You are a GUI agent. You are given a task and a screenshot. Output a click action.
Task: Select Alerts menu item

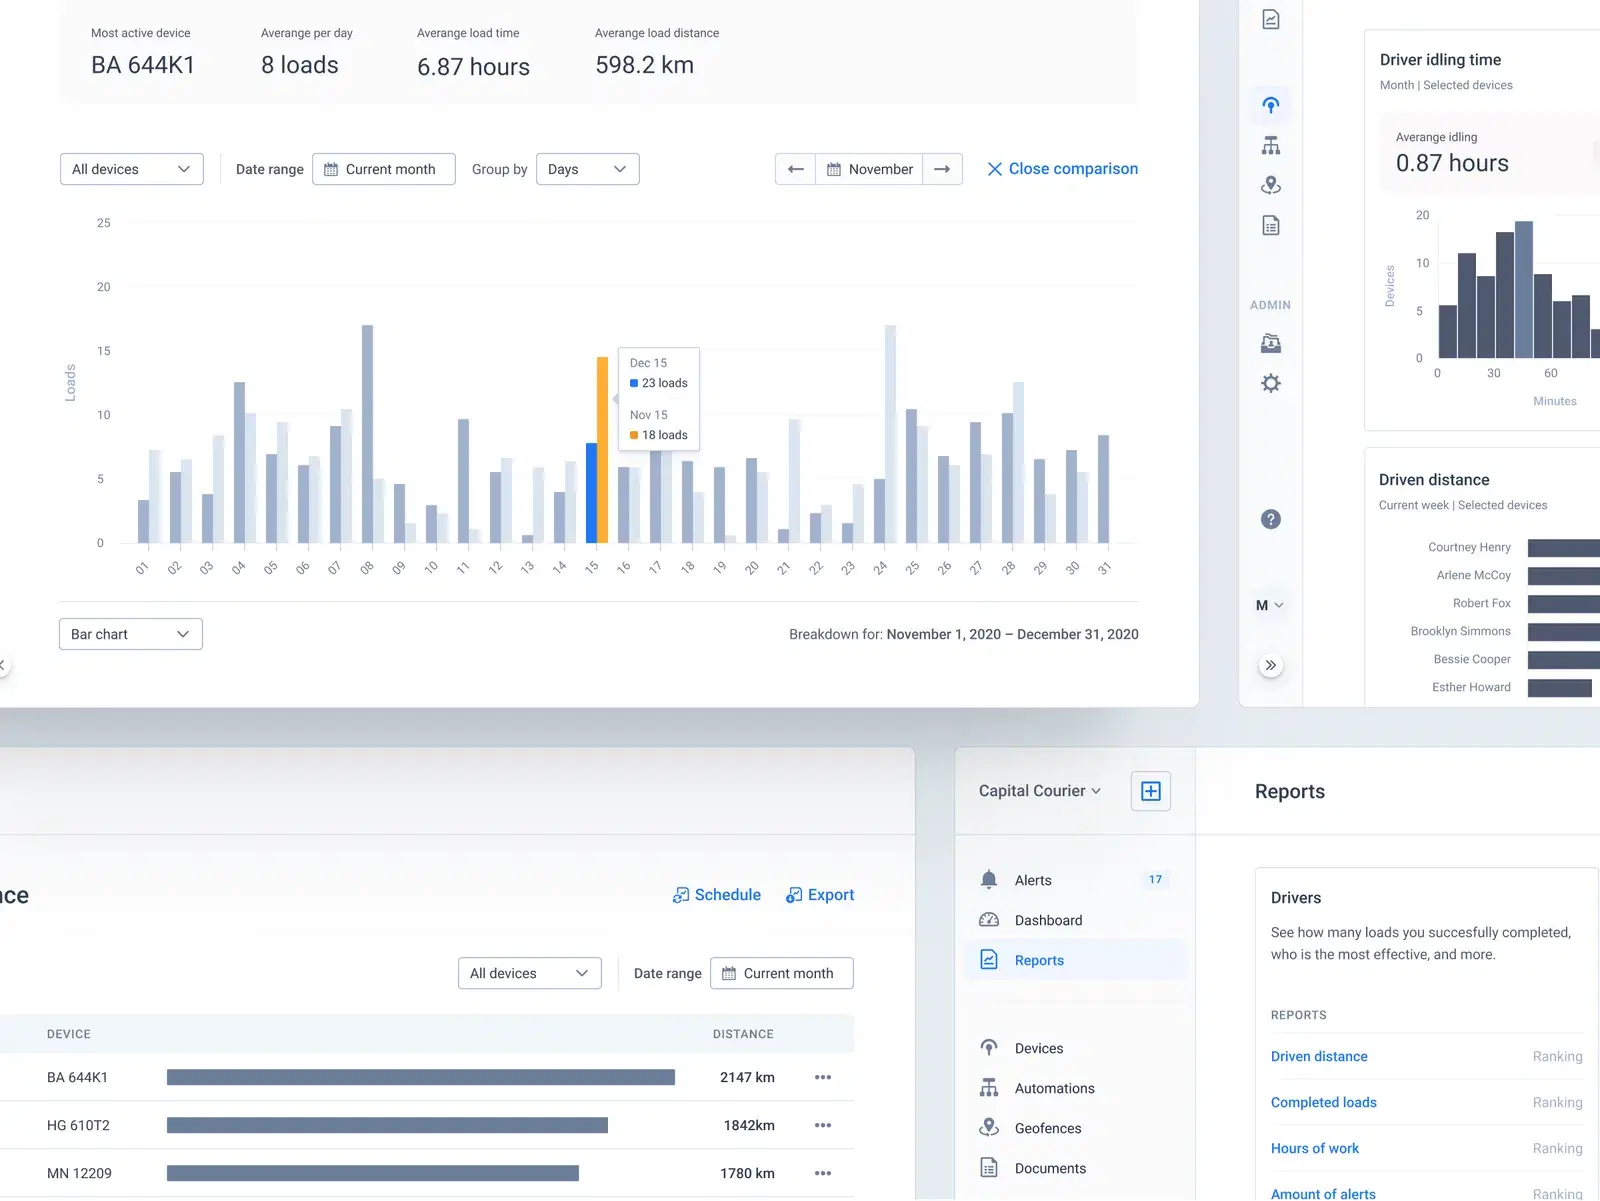(x=1076, y=880)
